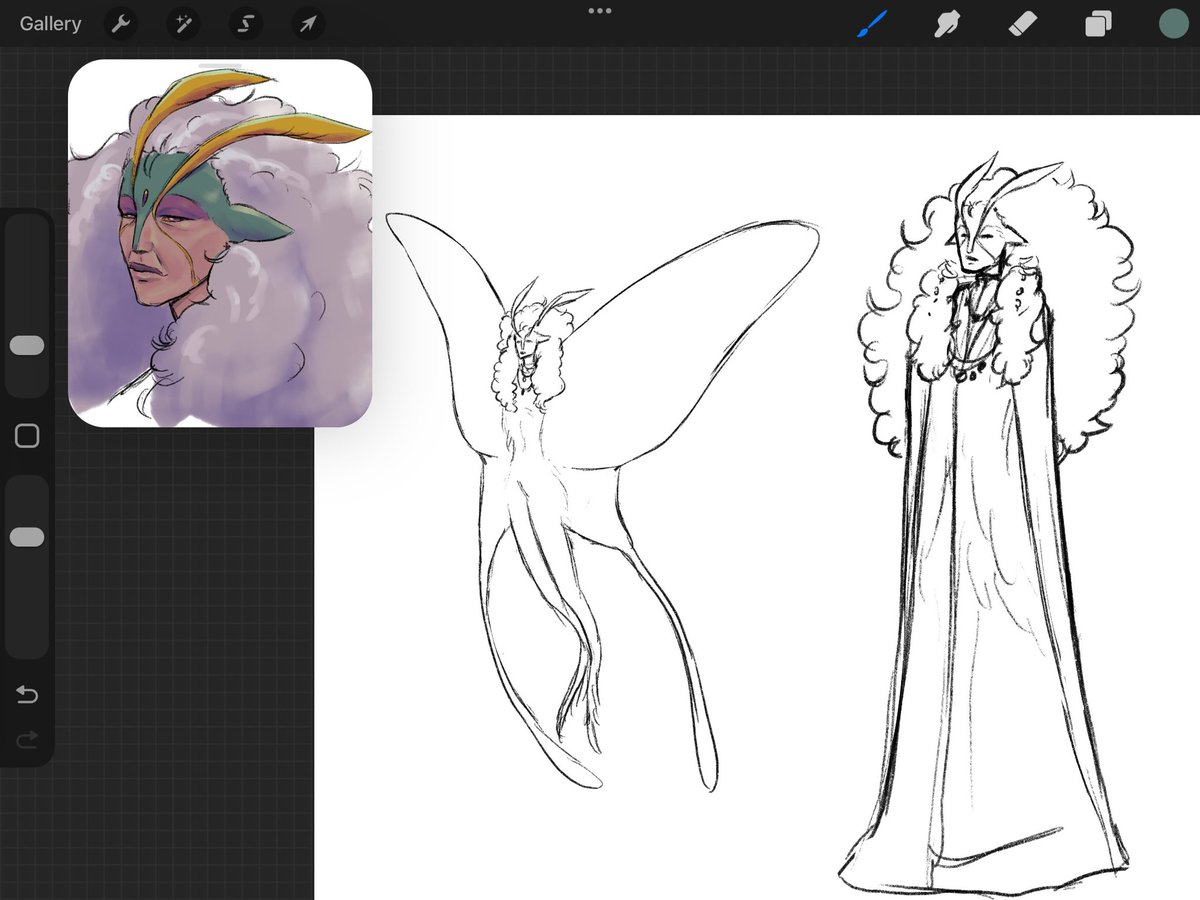Activate the Transform arrow tool
This screenshot has height=900, width=1200.
pyautogui.click(x=308, y=24)
